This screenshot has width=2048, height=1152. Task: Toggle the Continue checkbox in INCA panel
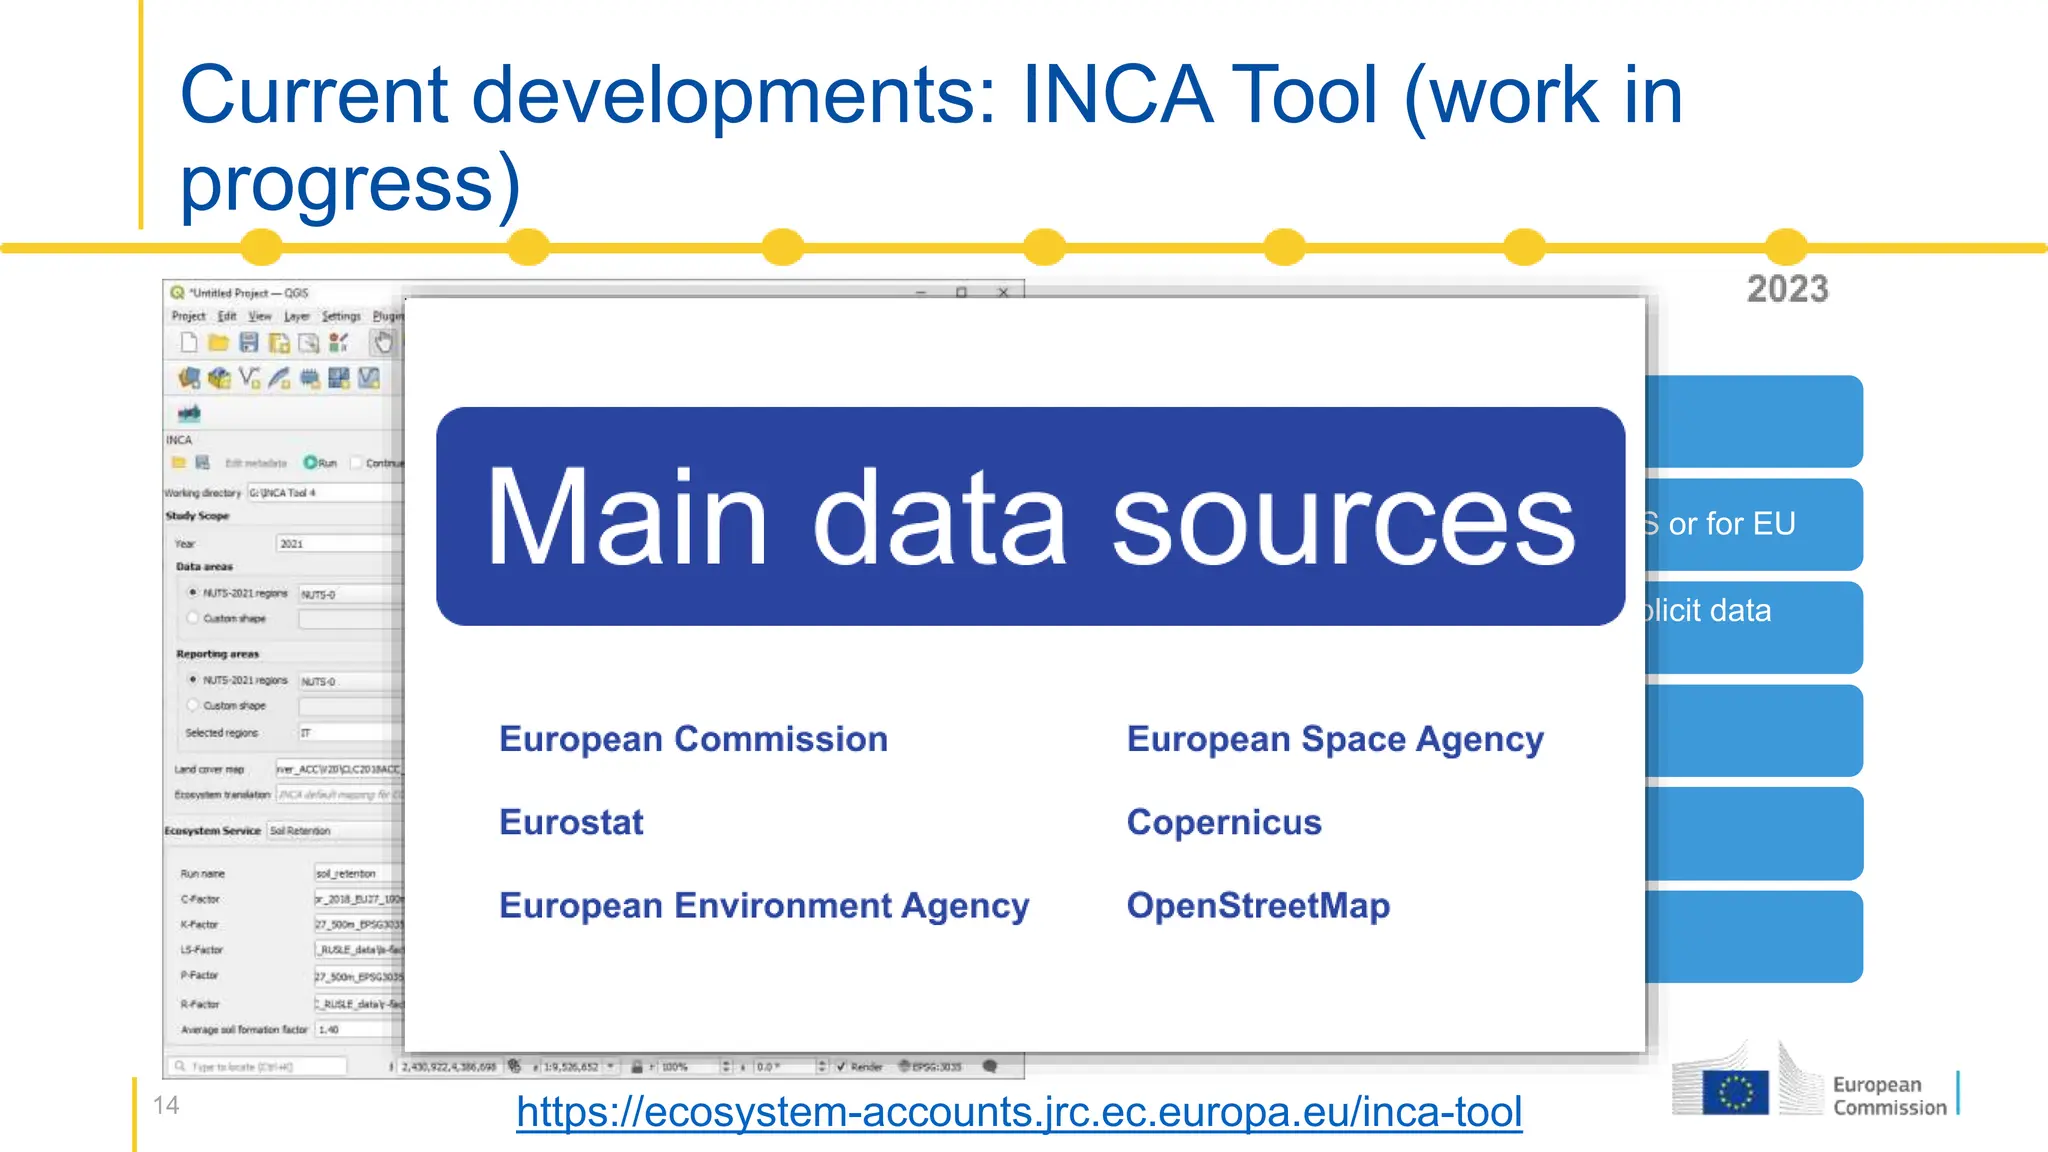coord(356,463)
